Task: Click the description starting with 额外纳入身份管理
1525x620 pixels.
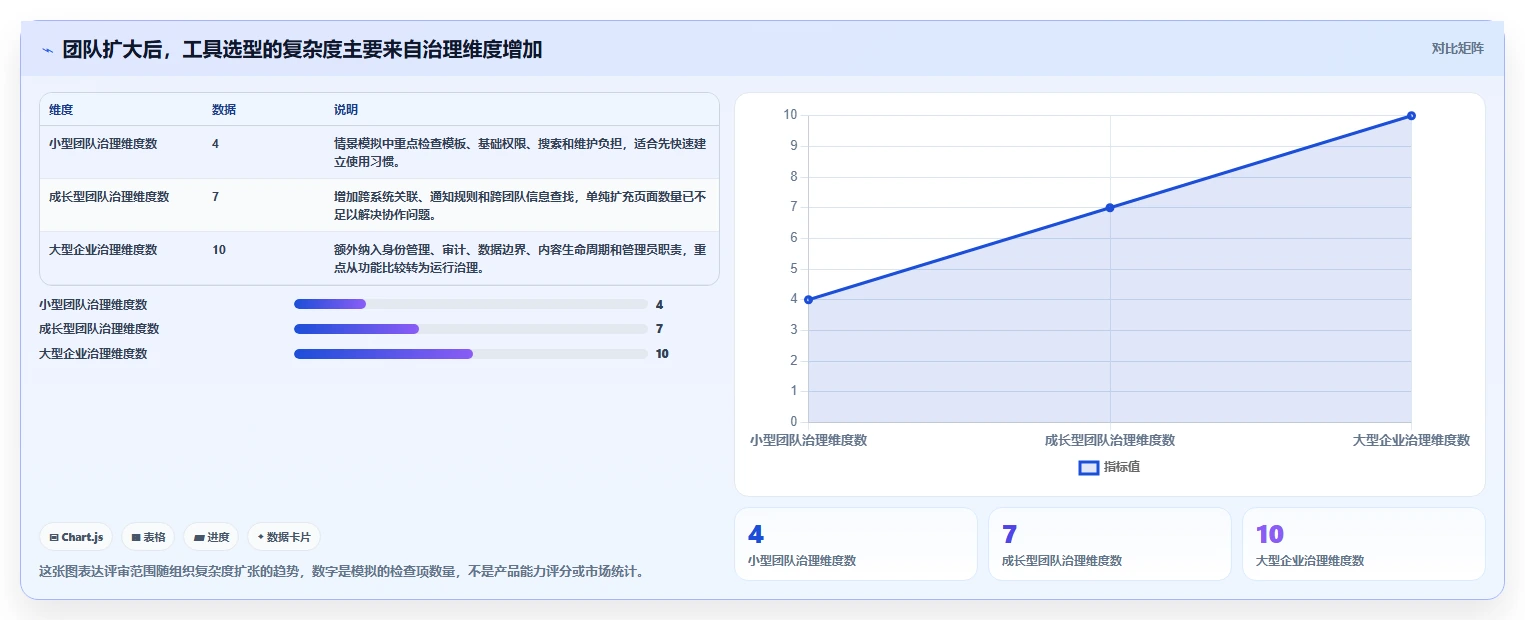Action: (520, 258)
